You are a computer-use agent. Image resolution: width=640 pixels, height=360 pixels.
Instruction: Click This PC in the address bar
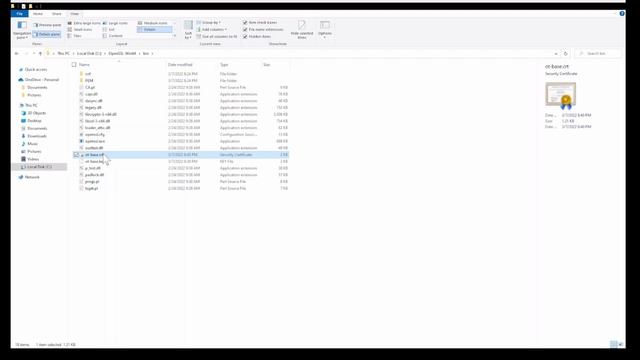(63, 53)
